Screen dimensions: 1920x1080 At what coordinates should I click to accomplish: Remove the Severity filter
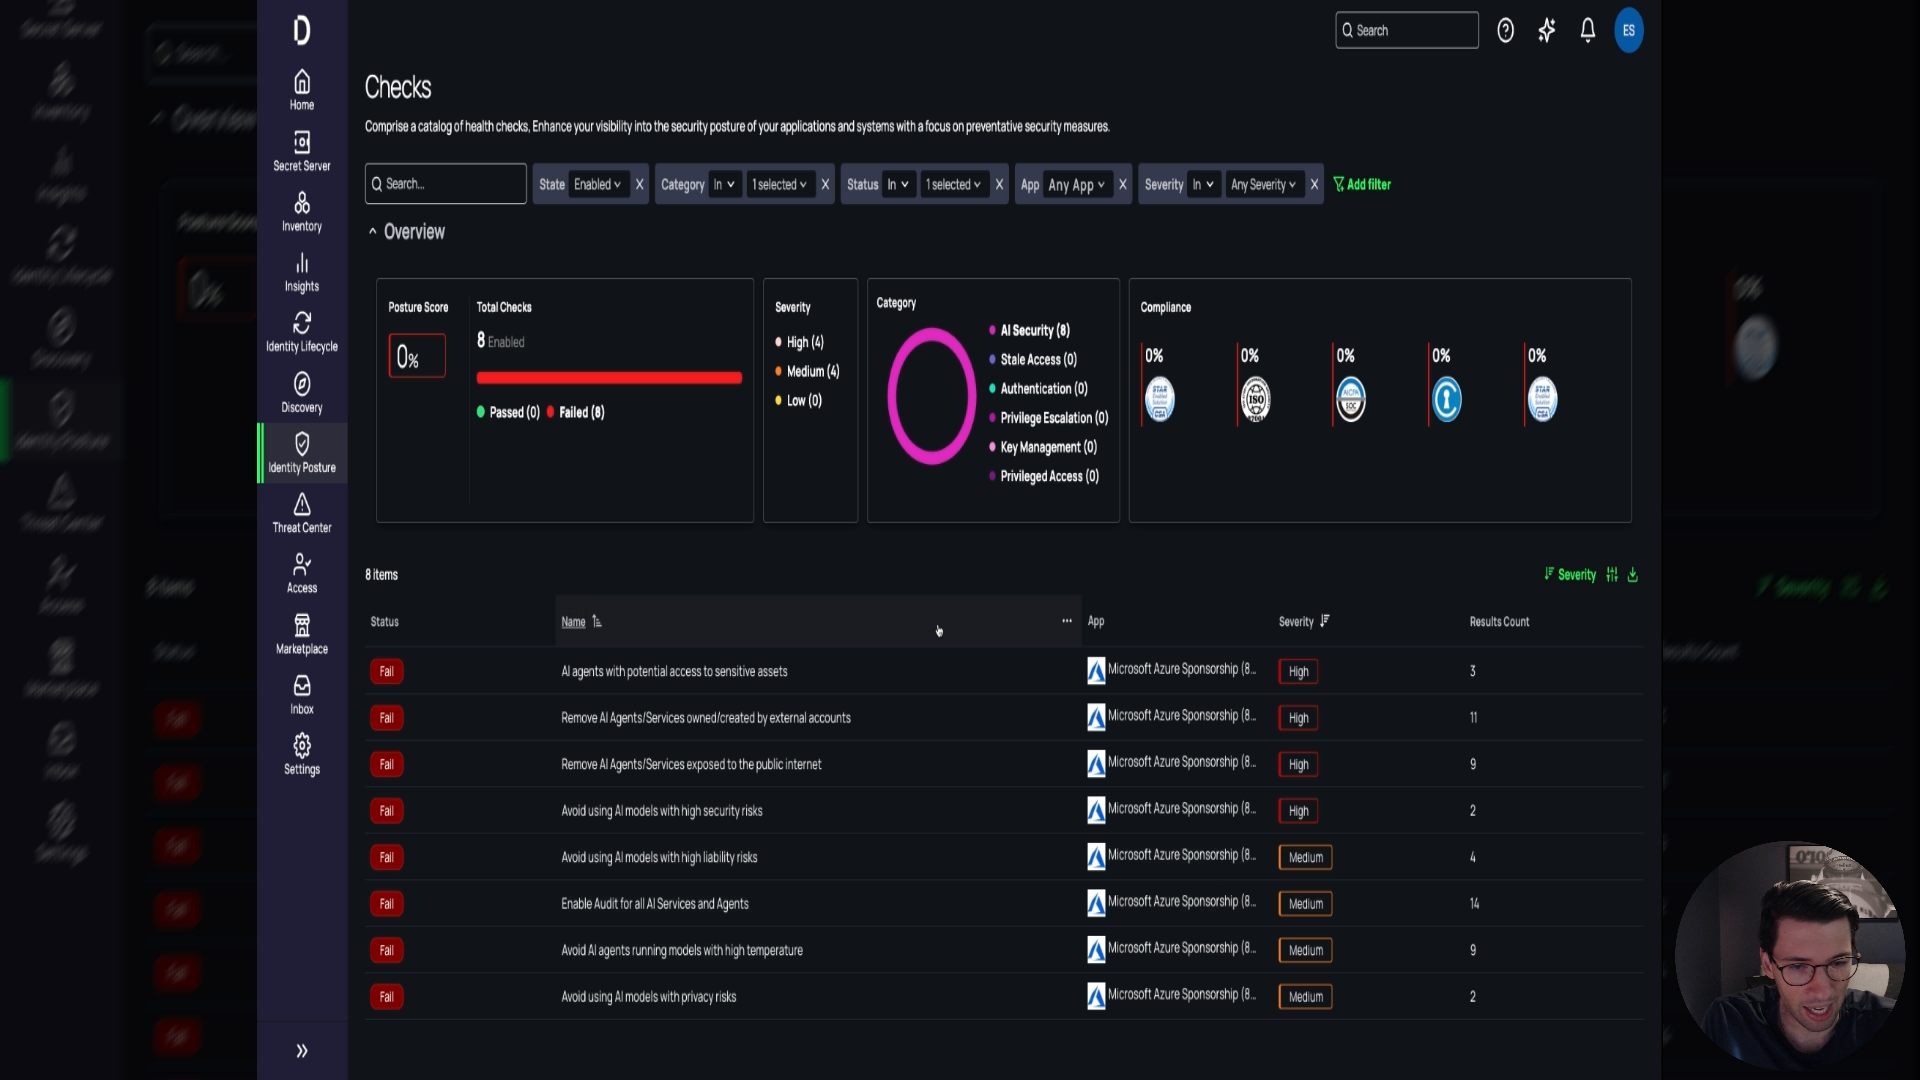point(1314,184)
